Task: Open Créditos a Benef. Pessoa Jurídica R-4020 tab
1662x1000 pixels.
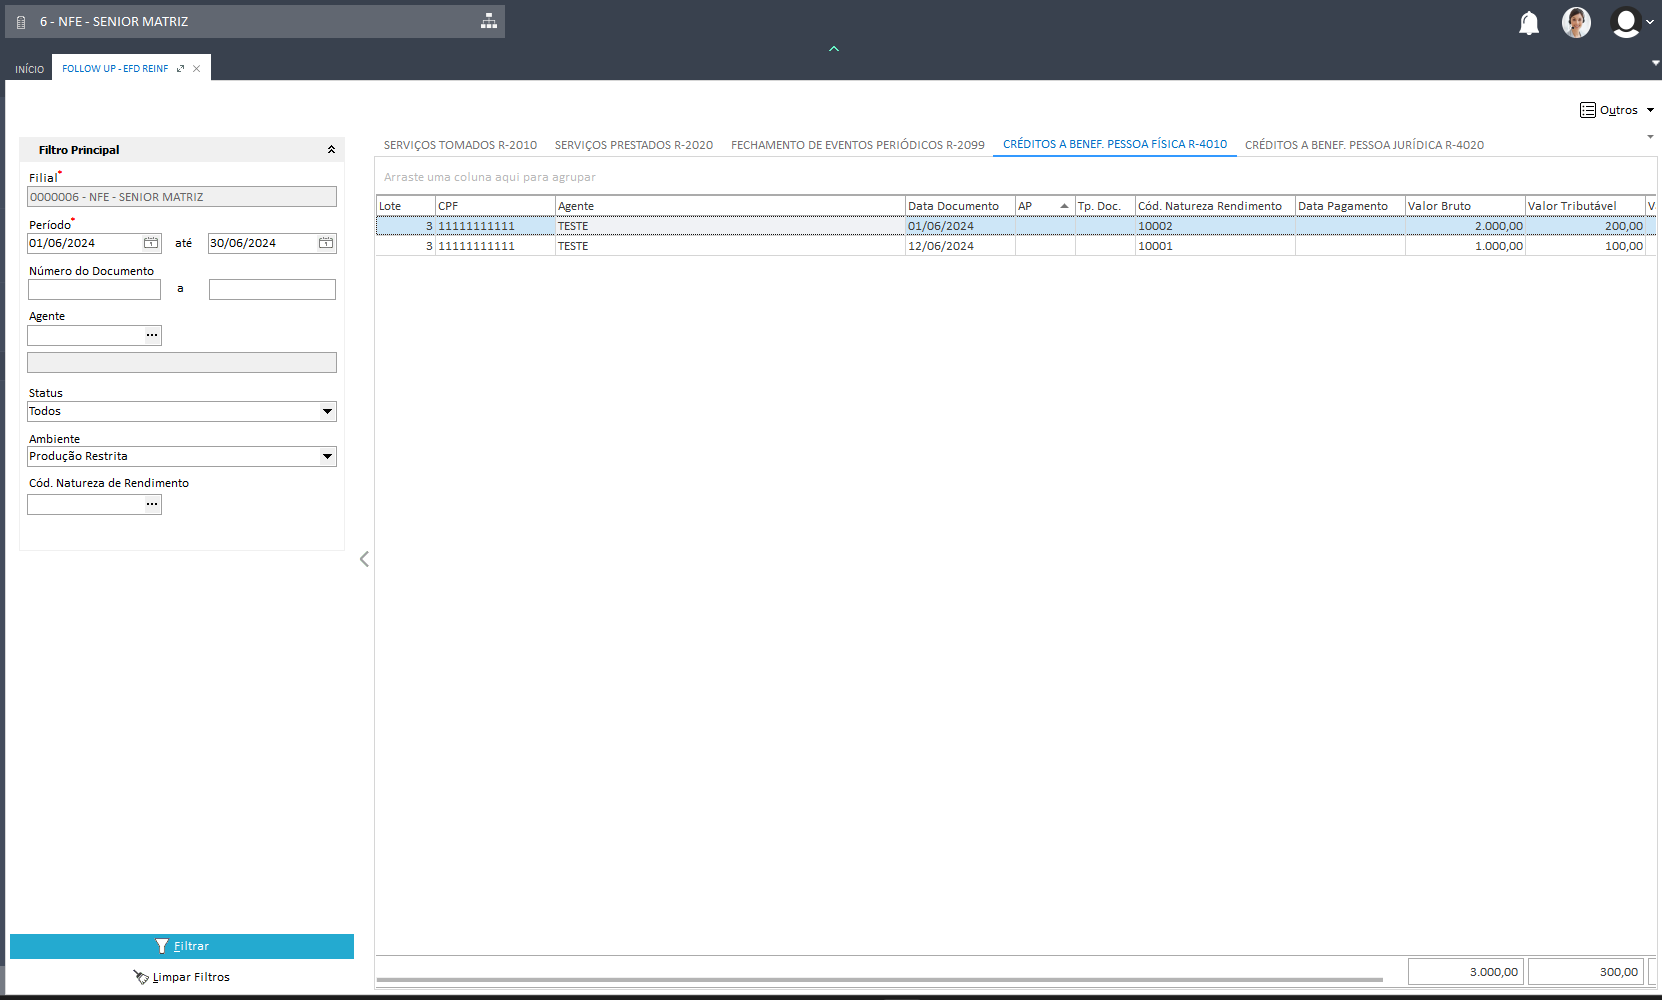Action: (1364, 145)
